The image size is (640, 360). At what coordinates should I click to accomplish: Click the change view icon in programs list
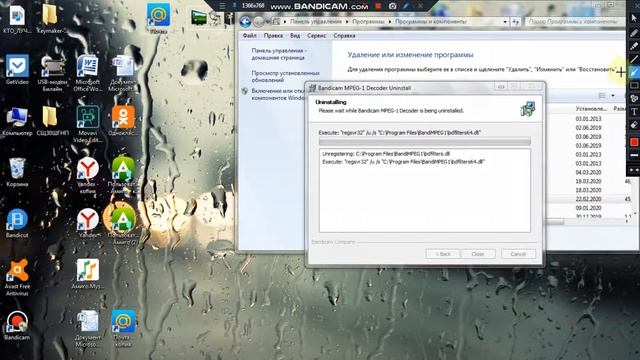coord(602,96)
